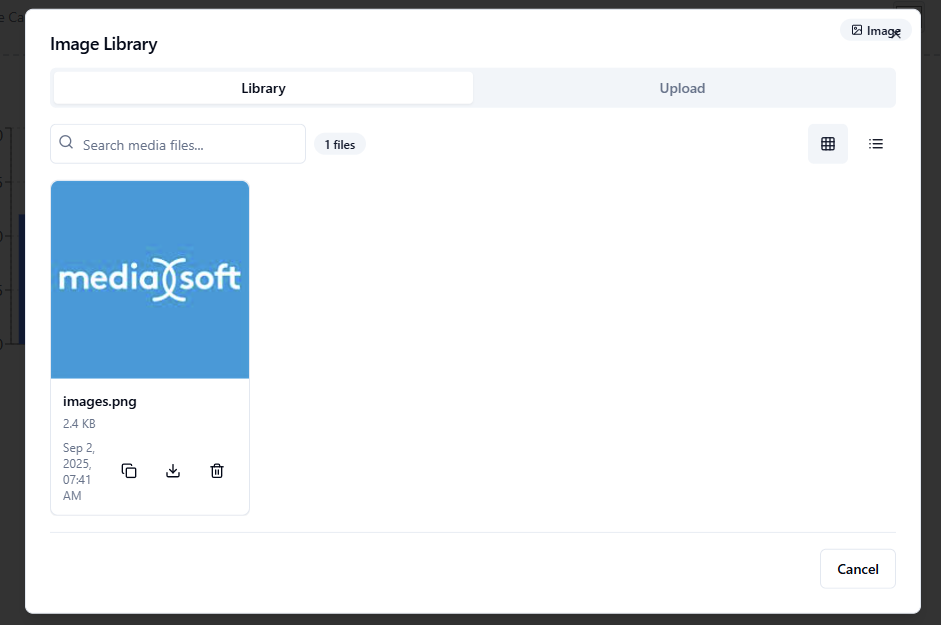This screenshot has height=625, width=941.
Task: Open the Upload tab
Action: tap(682, 88)
